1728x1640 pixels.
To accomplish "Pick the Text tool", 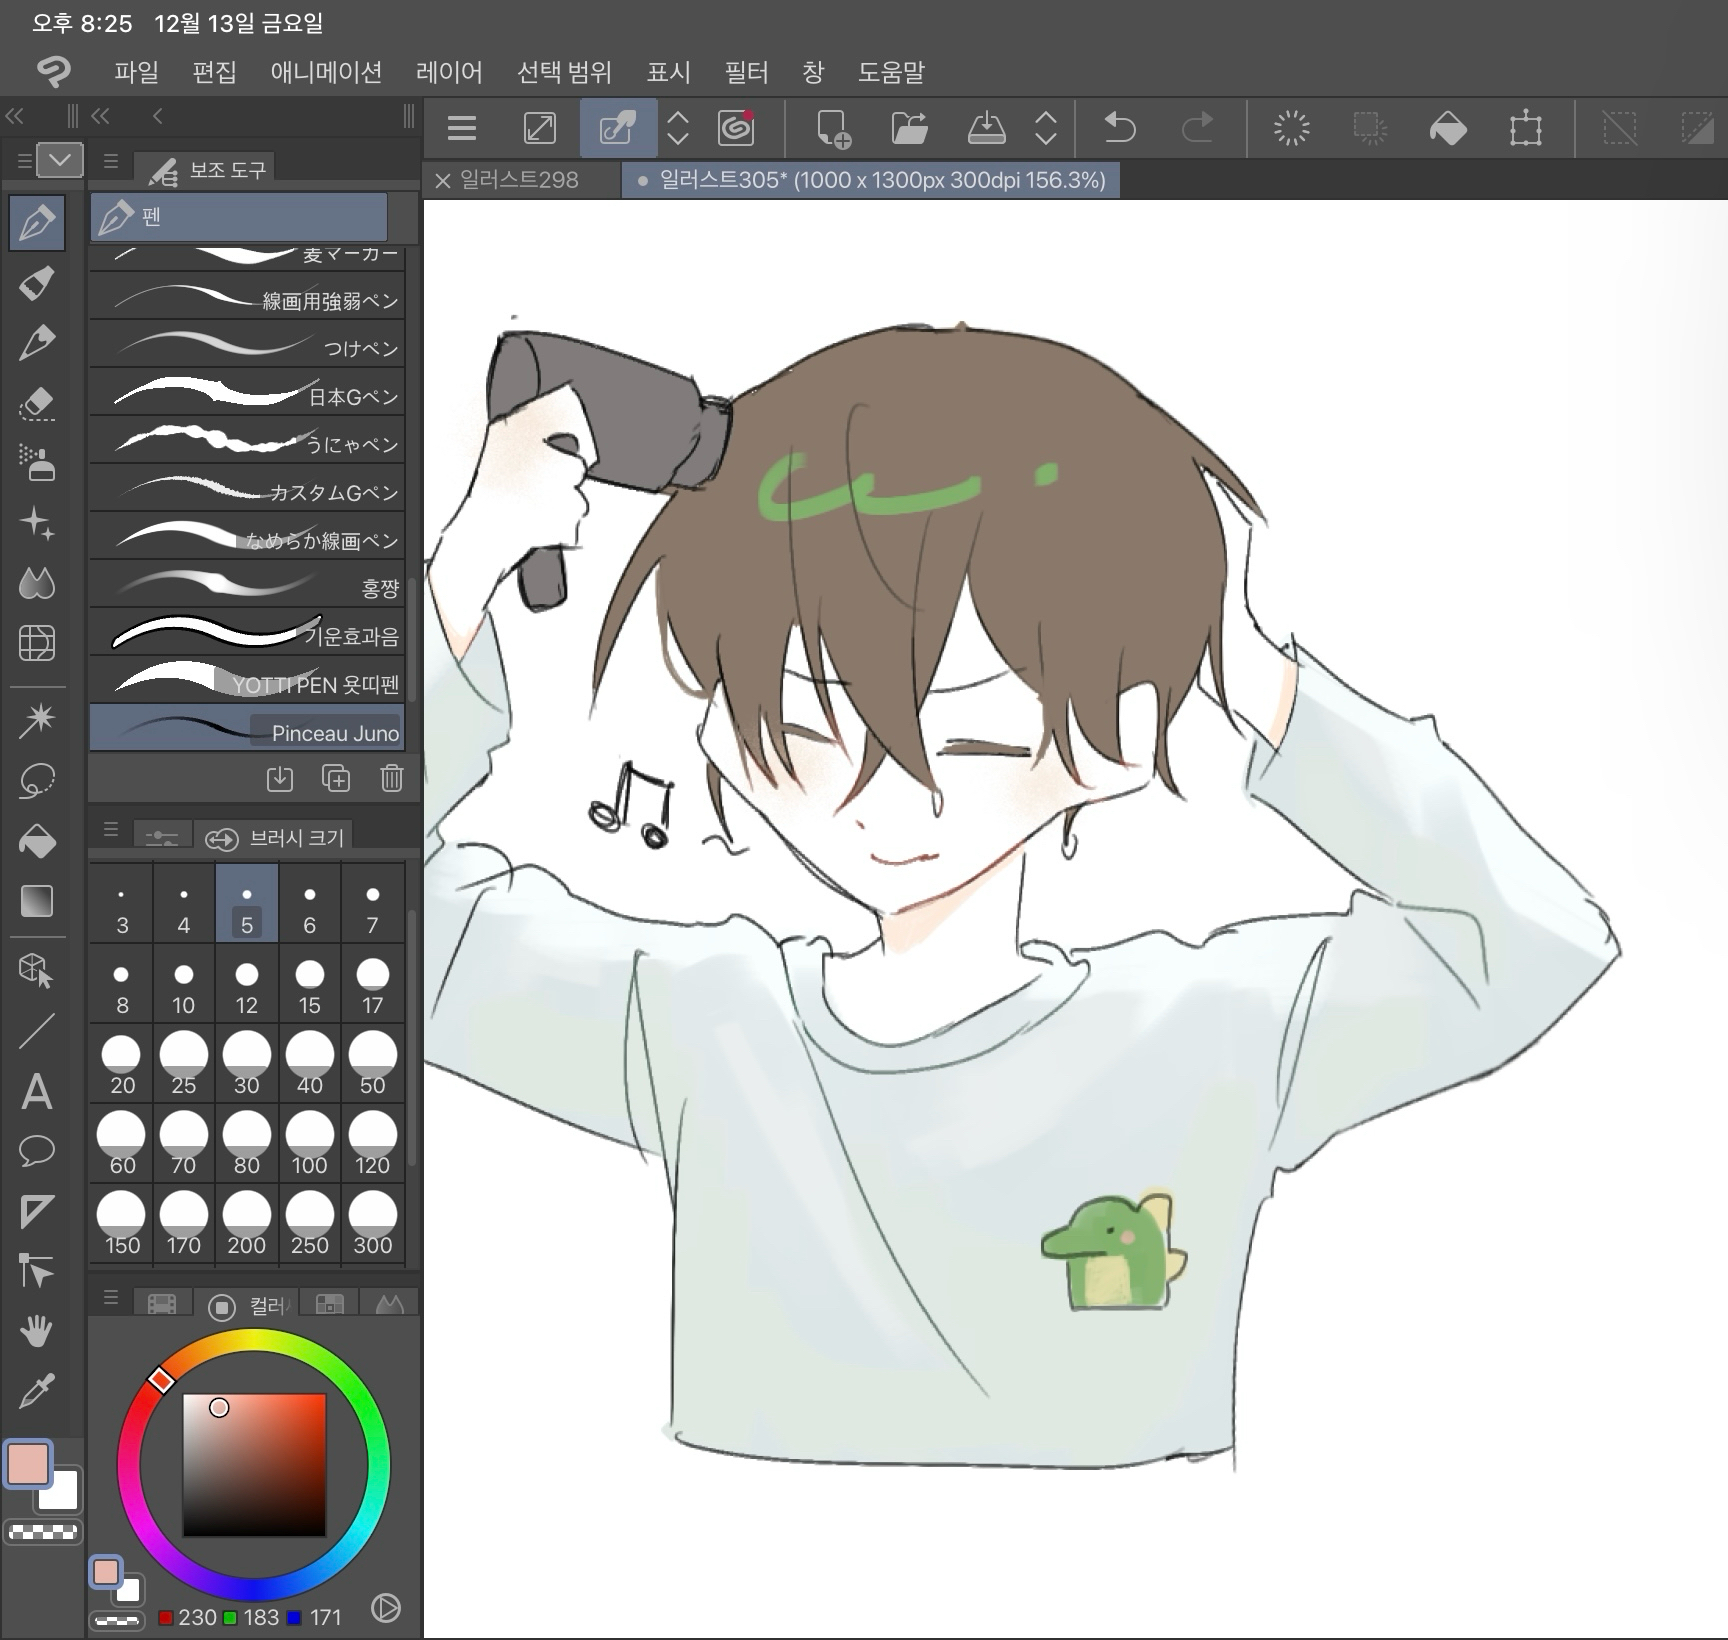I will [x=37, y=1092].
